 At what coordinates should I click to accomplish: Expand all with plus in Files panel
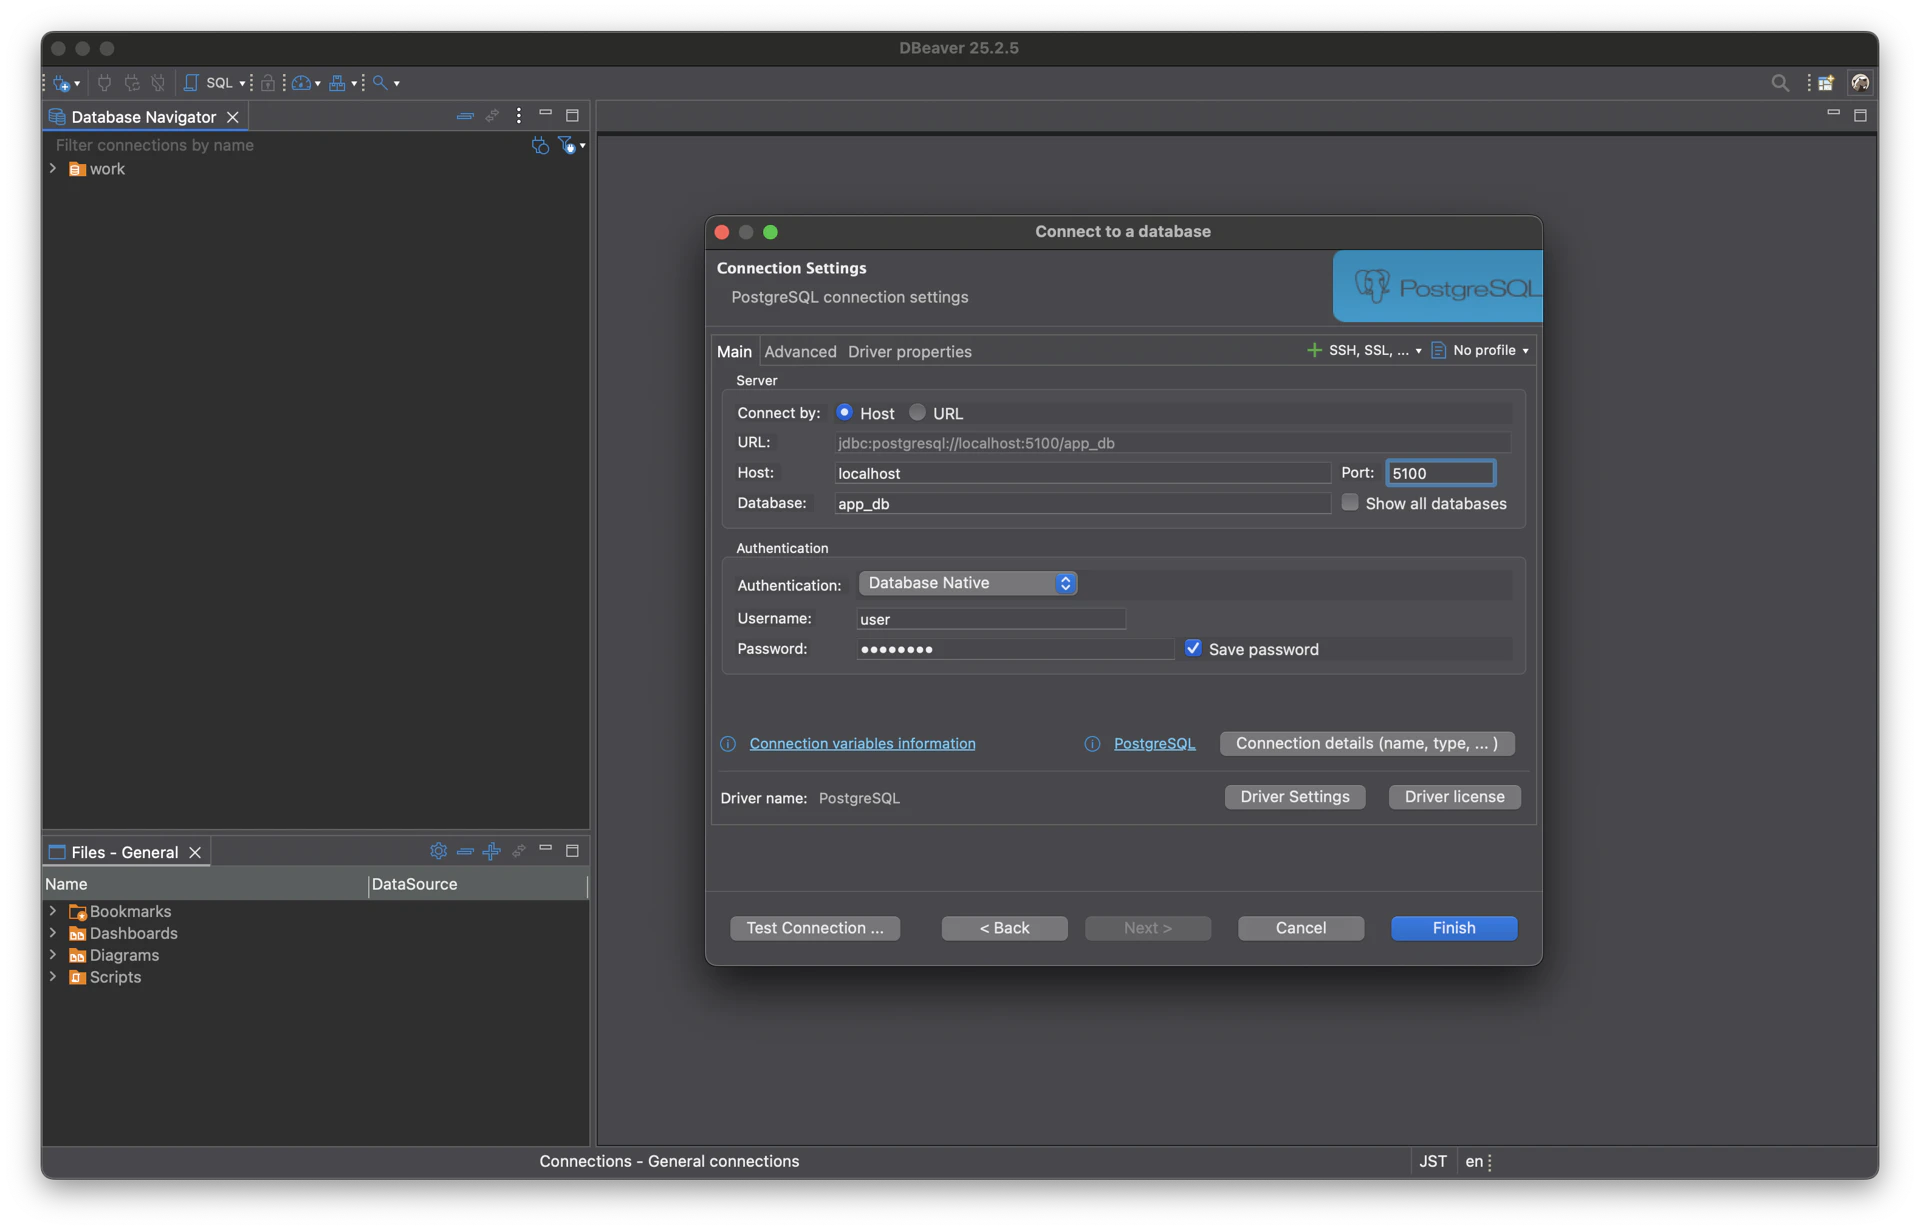491,851
